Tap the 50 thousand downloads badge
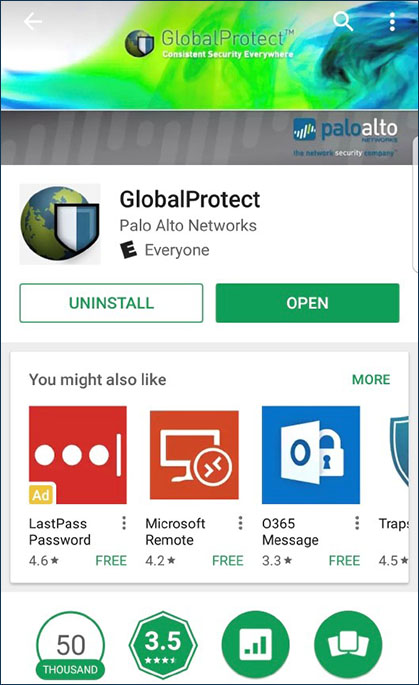Image resolution: width=419 pixels, height=685 pixels. point(70,645)
